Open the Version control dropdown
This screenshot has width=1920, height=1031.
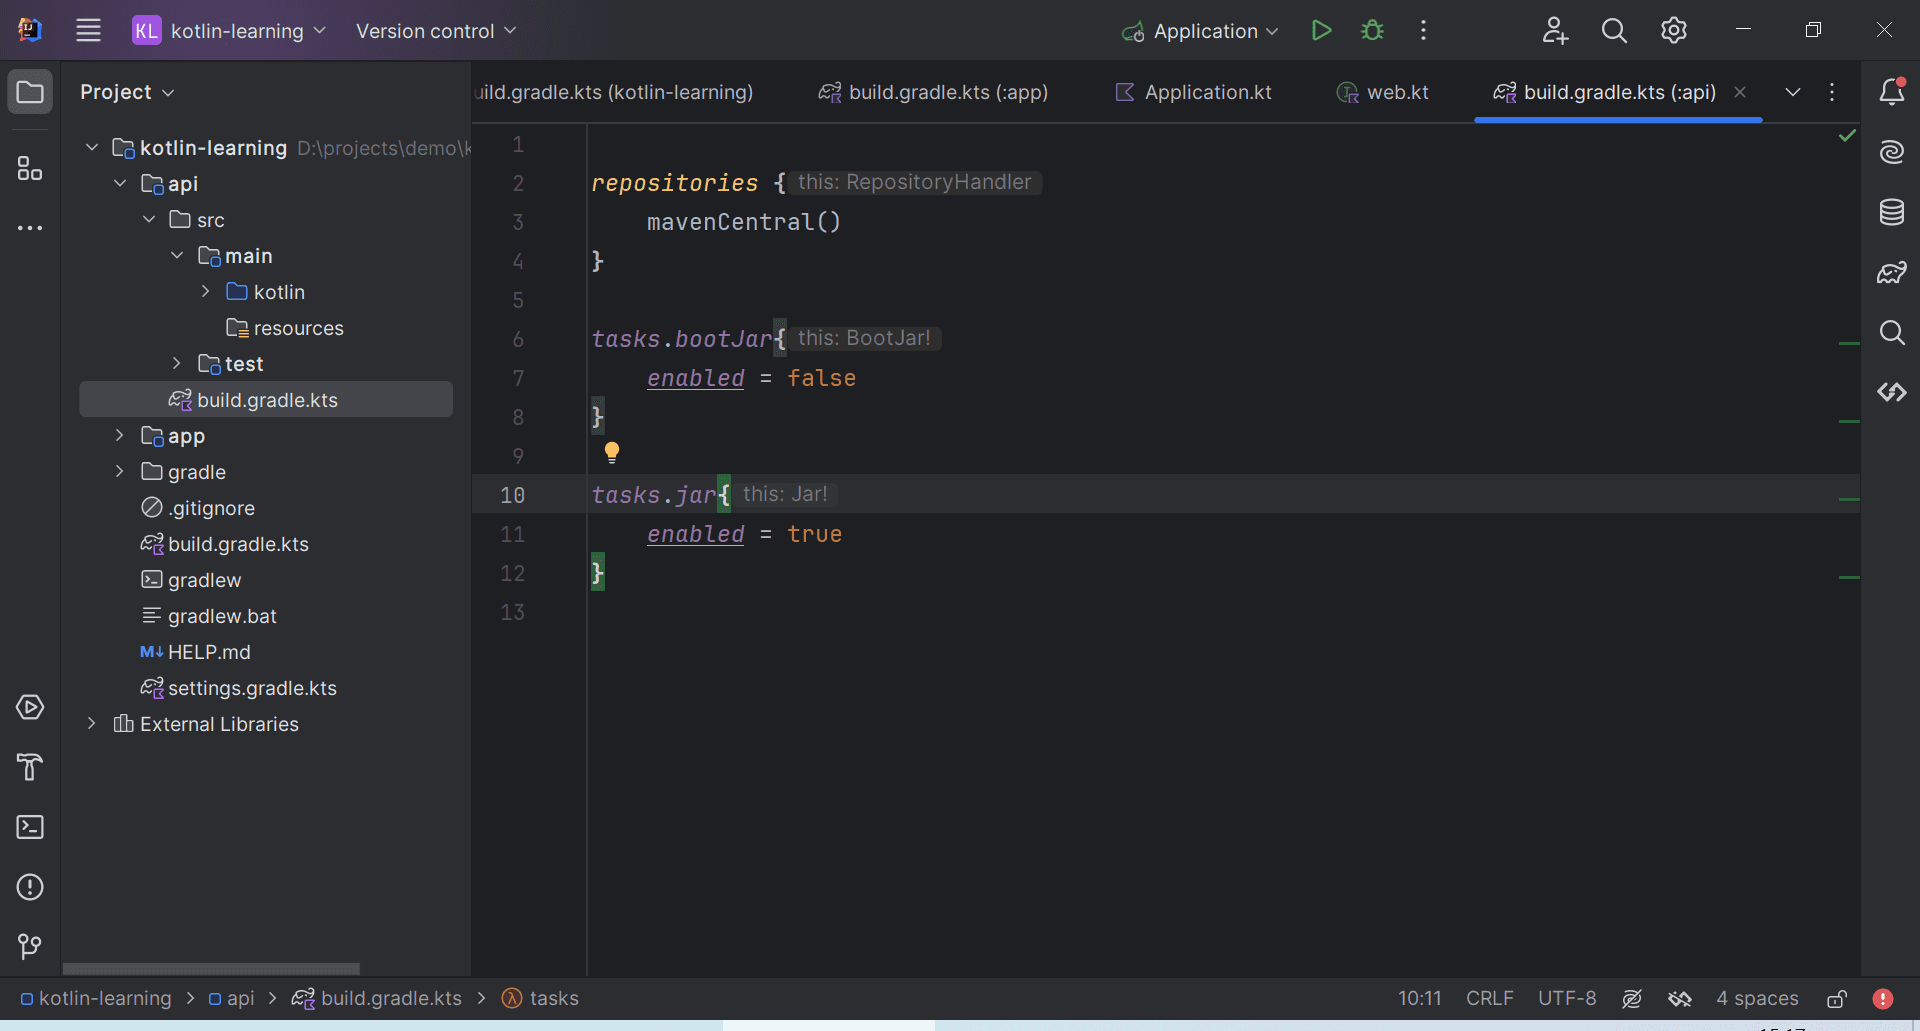click(436, 30)
